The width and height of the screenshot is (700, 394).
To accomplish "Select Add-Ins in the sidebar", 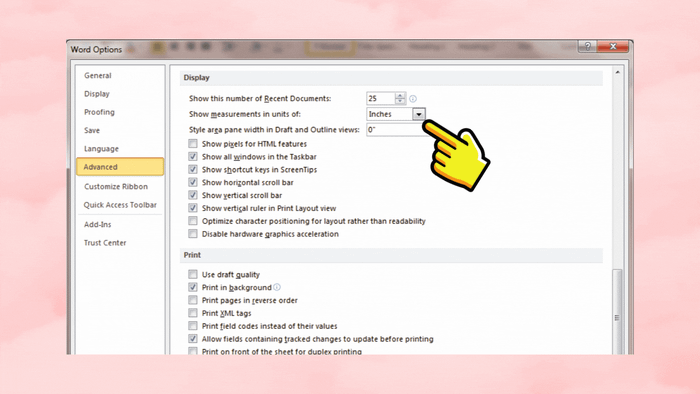I will pos(98,224).
